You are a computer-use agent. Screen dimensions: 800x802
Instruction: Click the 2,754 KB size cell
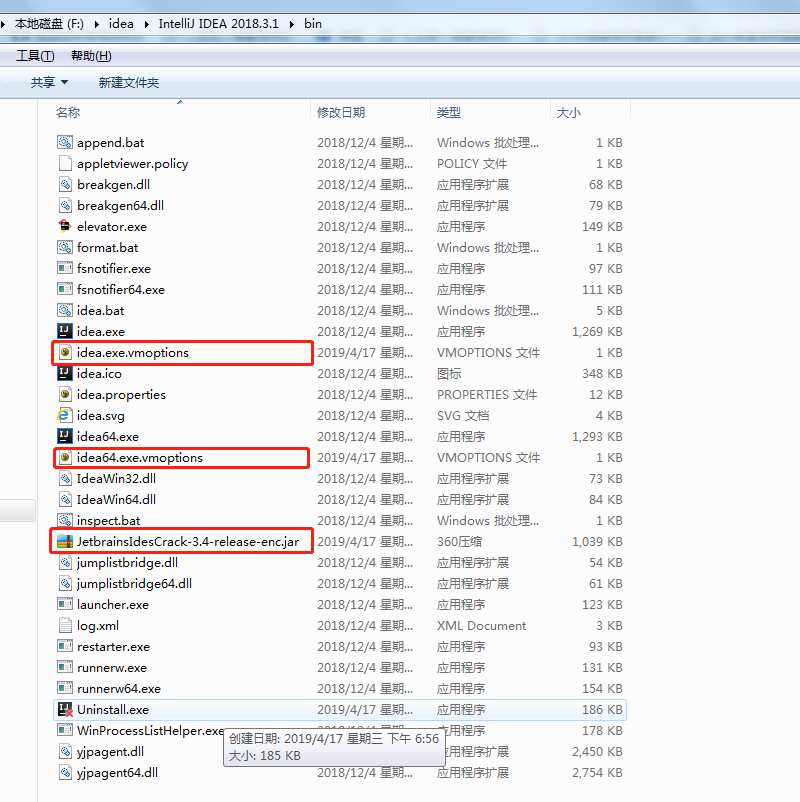pos(597,772)
